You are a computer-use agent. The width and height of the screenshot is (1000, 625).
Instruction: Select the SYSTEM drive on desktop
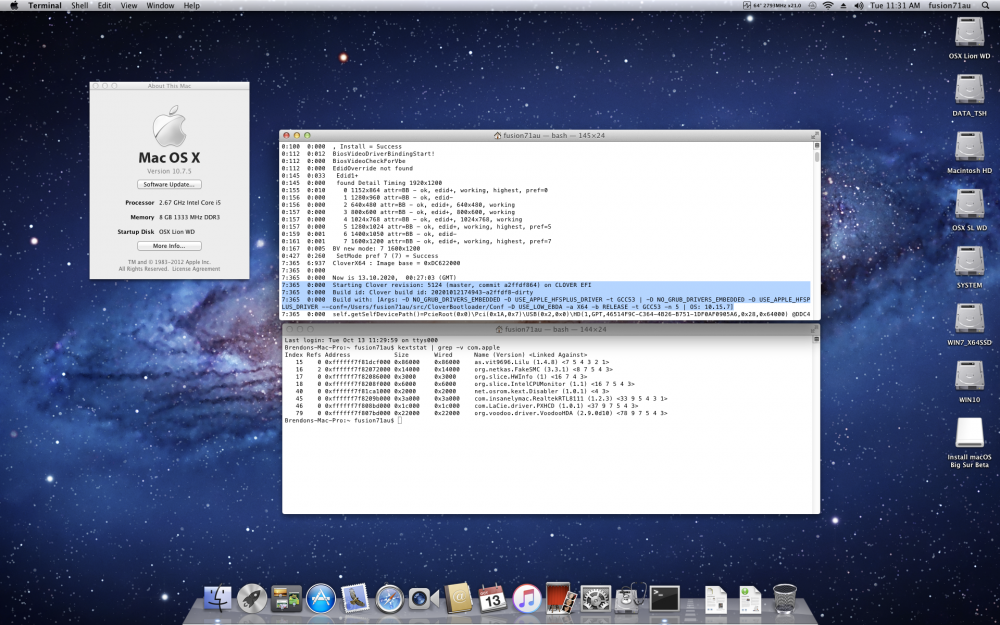point(969,267)
